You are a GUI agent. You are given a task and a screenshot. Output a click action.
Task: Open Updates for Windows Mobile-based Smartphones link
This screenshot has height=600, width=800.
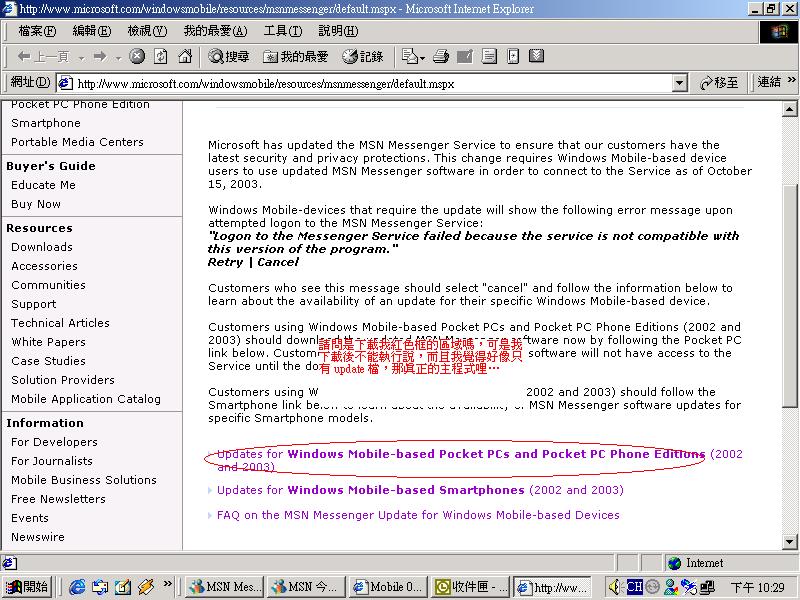(x=420, y=490)
